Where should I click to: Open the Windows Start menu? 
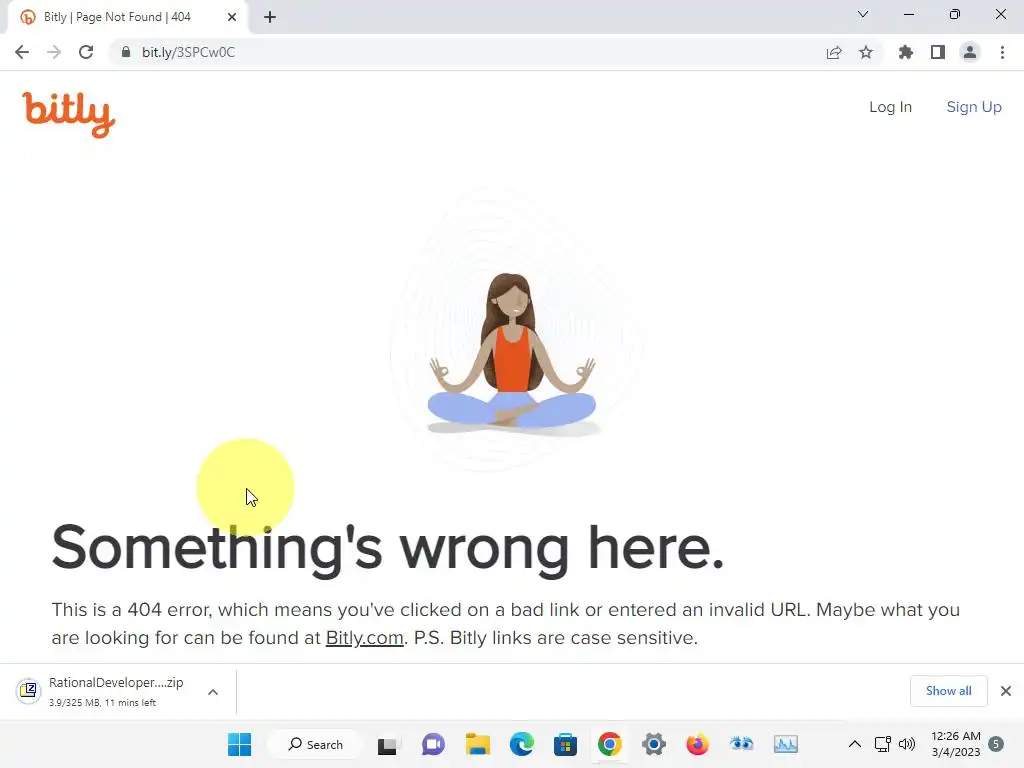coord(239,744)
